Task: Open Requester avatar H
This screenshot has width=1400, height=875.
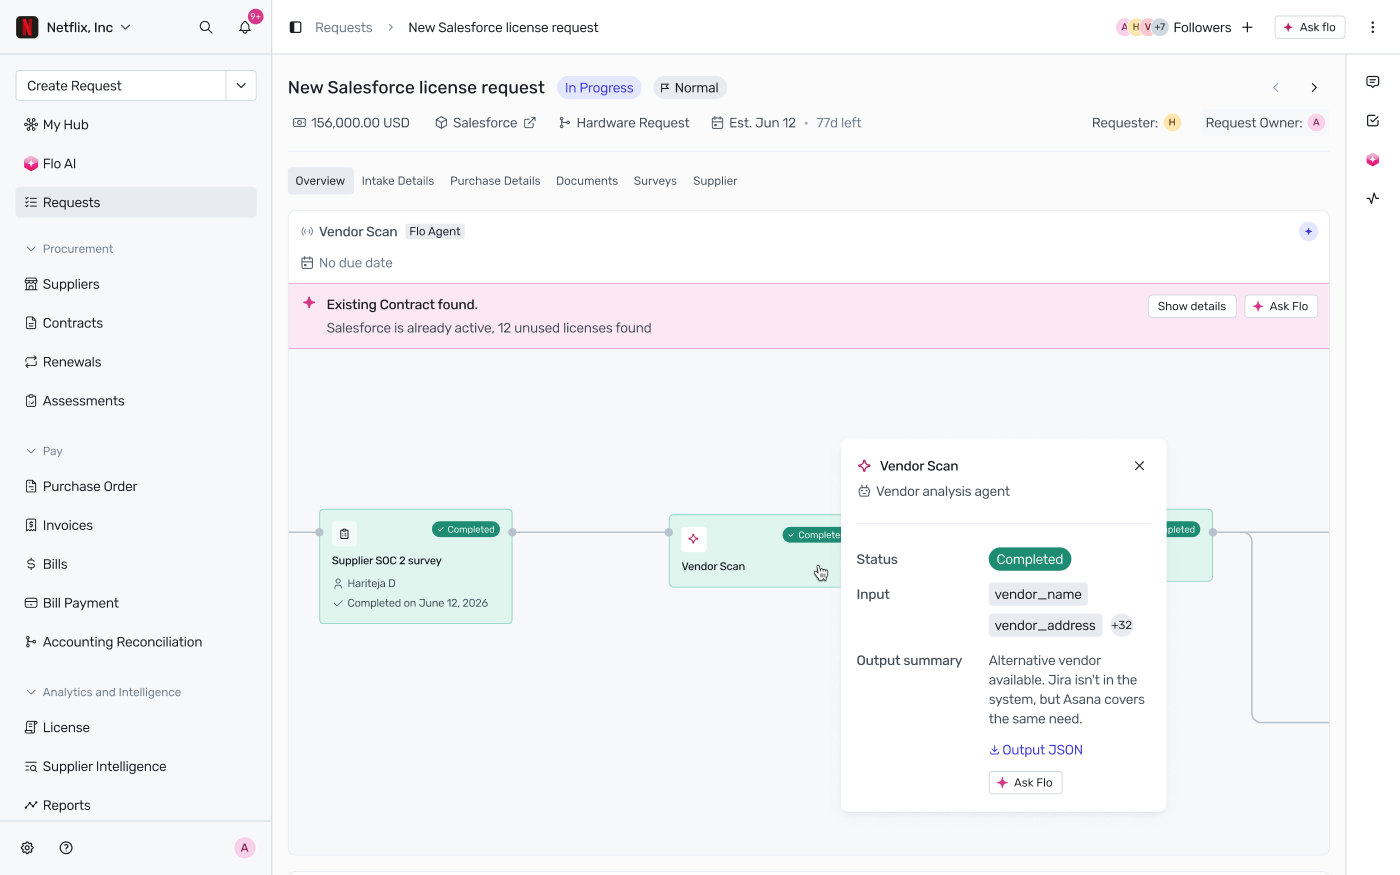Action: pos(1172,123)
